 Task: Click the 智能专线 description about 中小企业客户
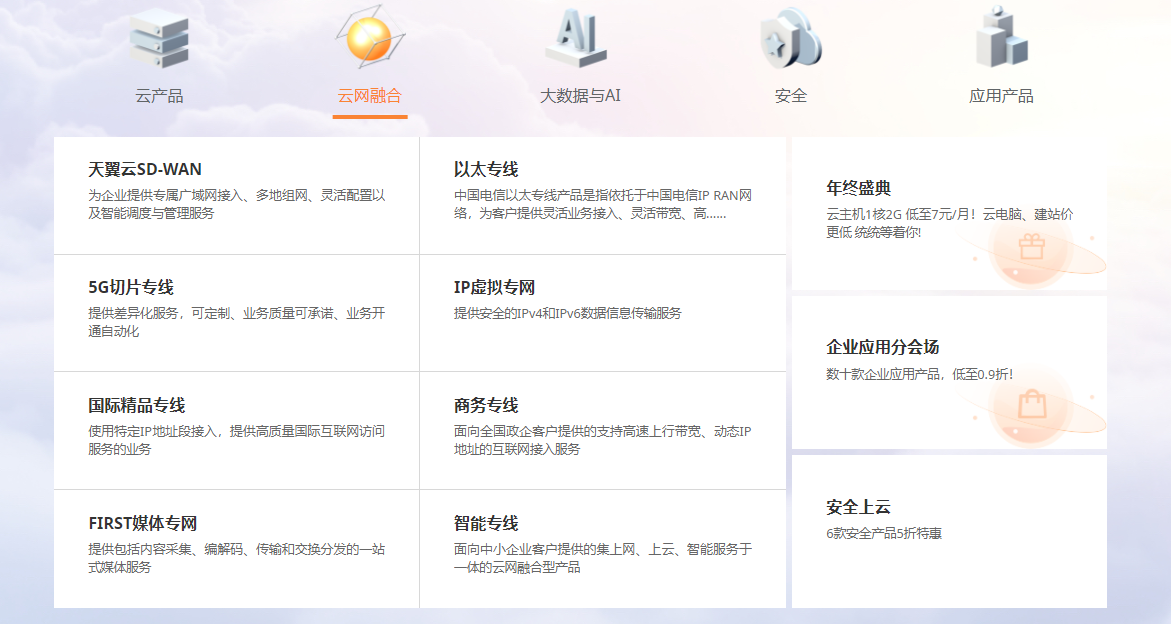point(603,558)
